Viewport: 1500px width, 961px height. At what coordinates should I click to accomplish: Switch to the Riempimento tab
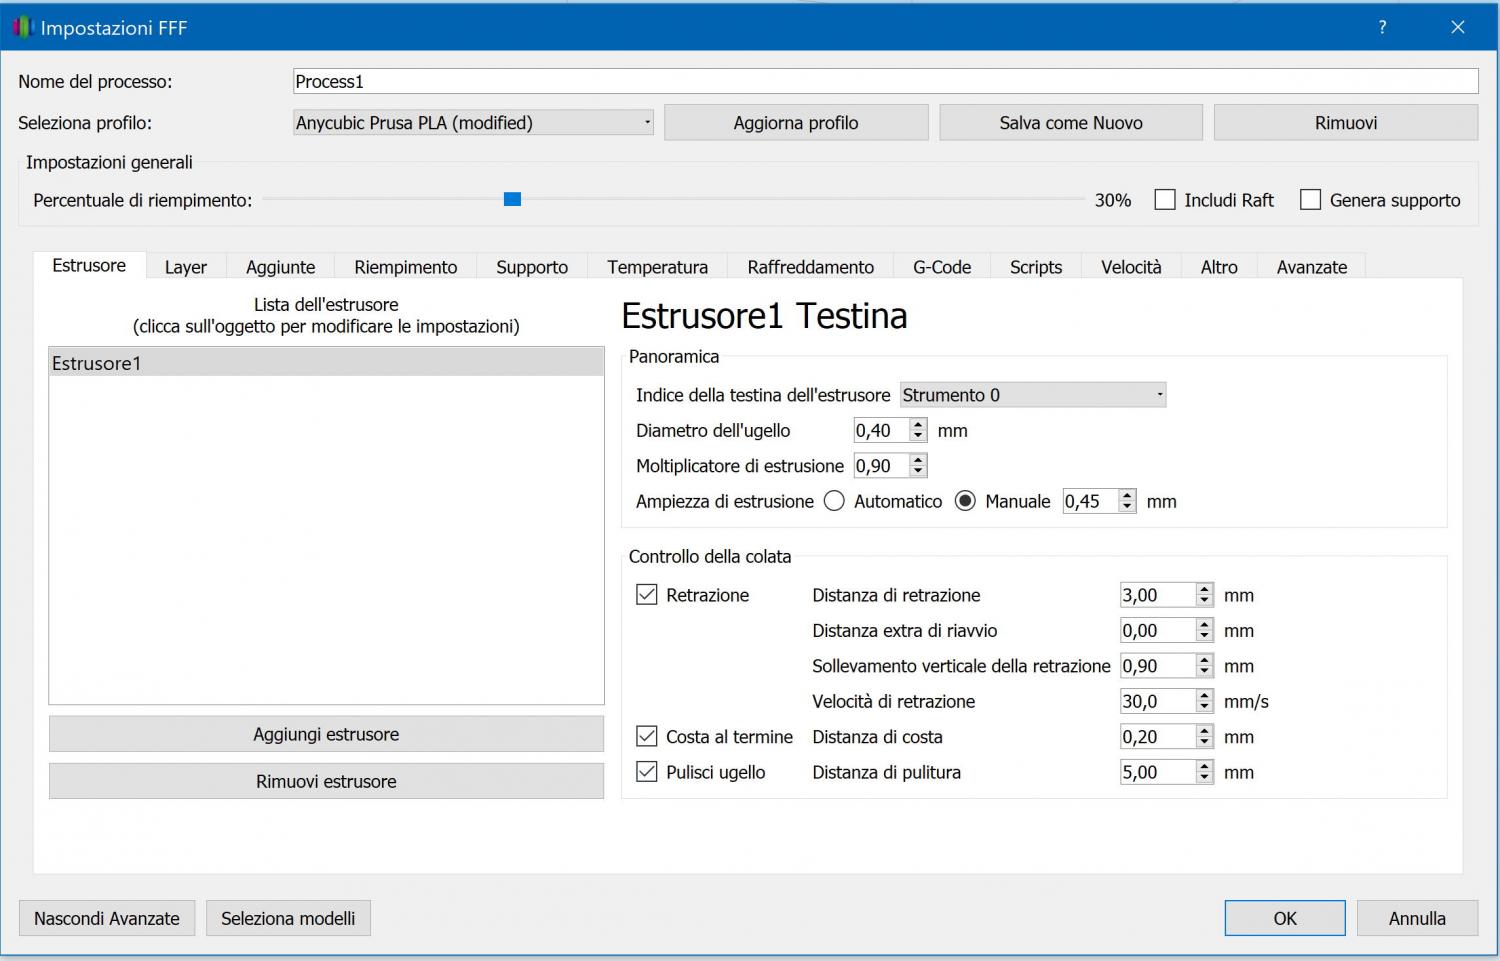tap(406, 267)
